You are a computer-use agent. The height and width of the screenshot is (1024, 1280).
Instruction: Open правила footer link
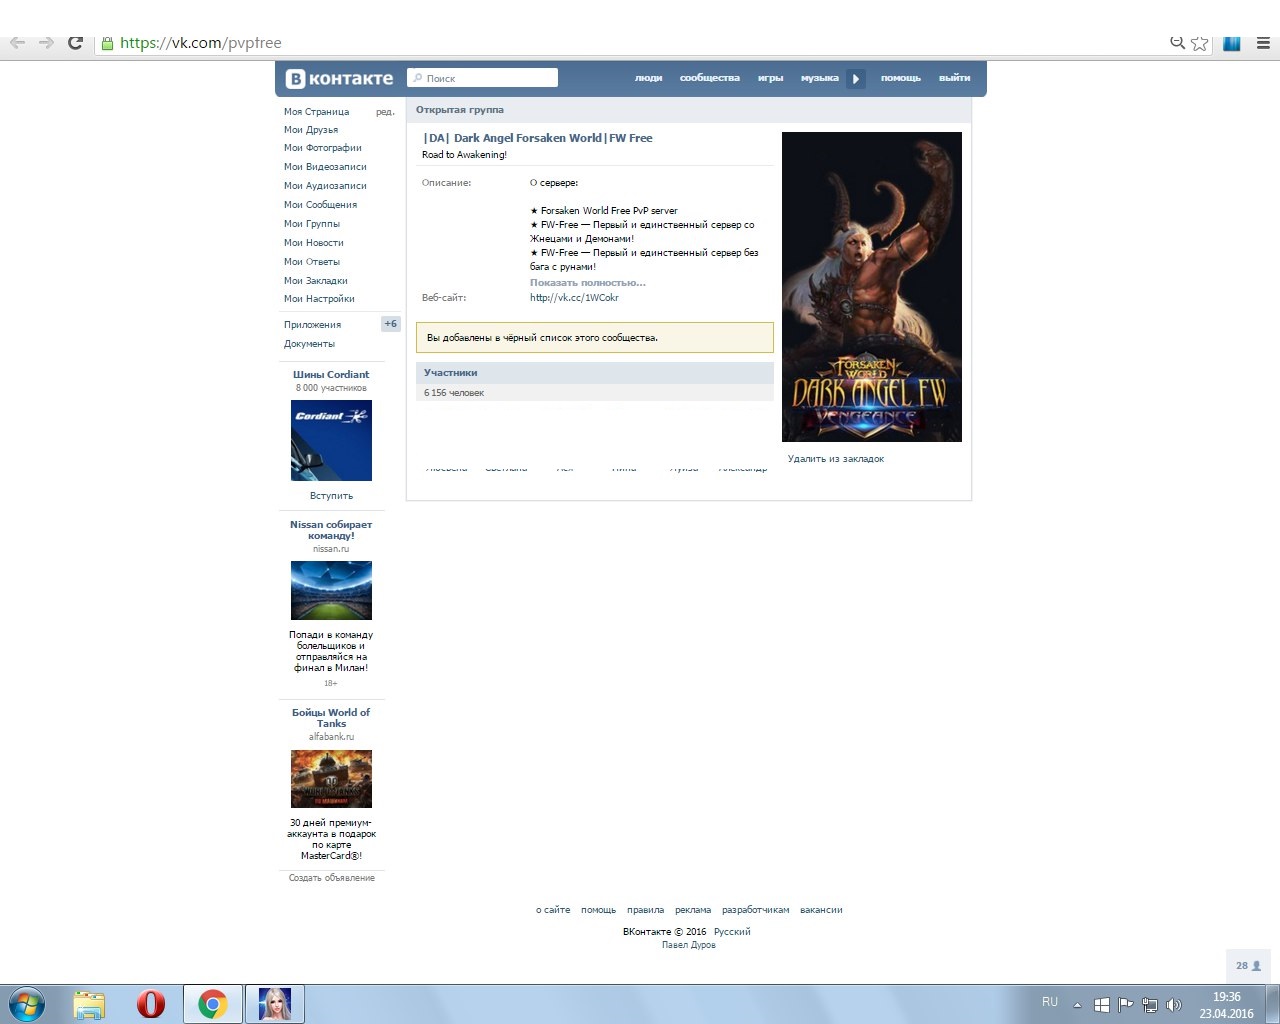click(x=645, y=910)
